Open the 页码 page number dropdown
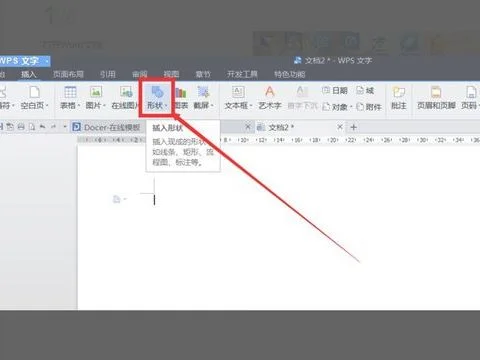 coord(471,98)
